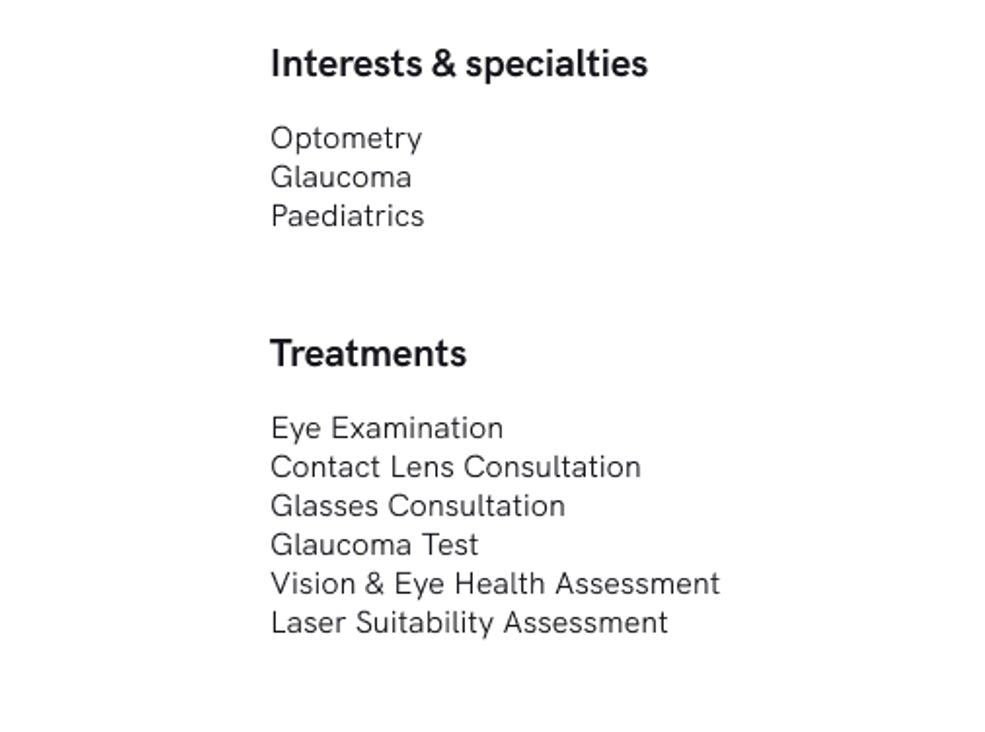Select the Eye Examination treatment

click(x=386, y=428)
